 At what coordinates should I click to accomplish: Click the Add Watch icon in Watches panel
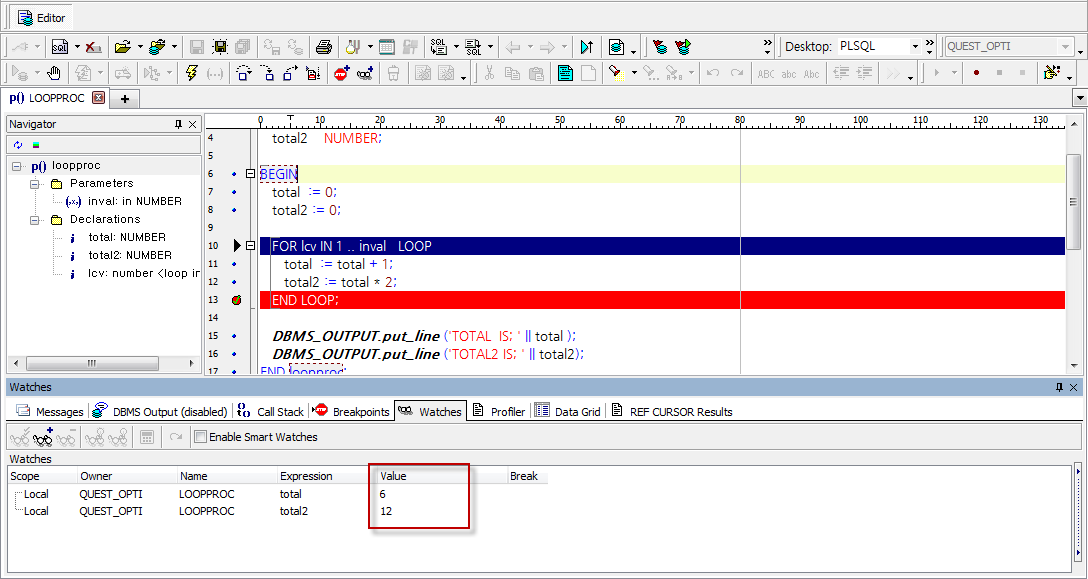click(43, 437)
